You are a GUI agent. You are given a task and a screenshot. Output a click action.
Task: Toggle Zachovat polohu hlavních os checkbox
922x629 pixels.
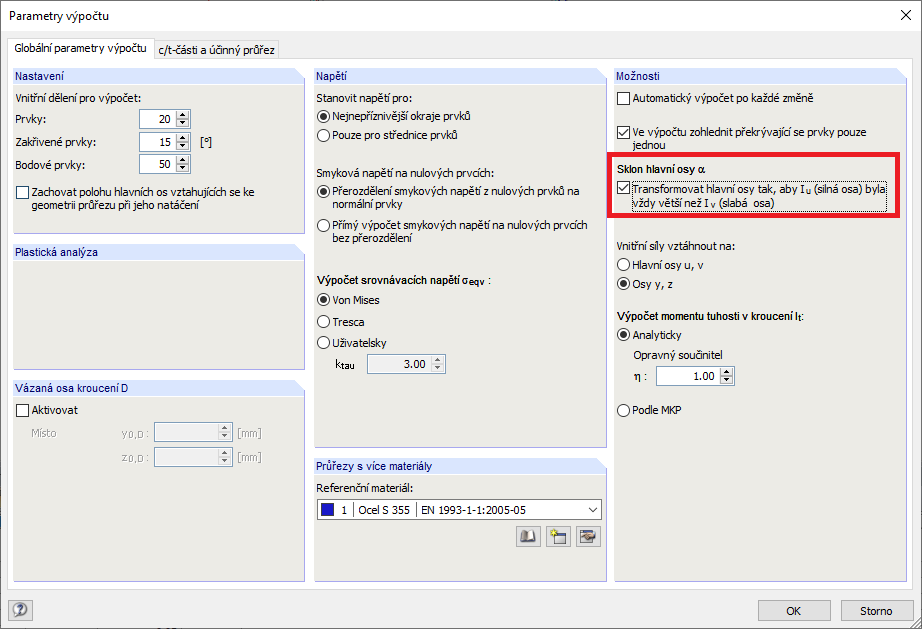pyautogui.click(x=22, y=192)
